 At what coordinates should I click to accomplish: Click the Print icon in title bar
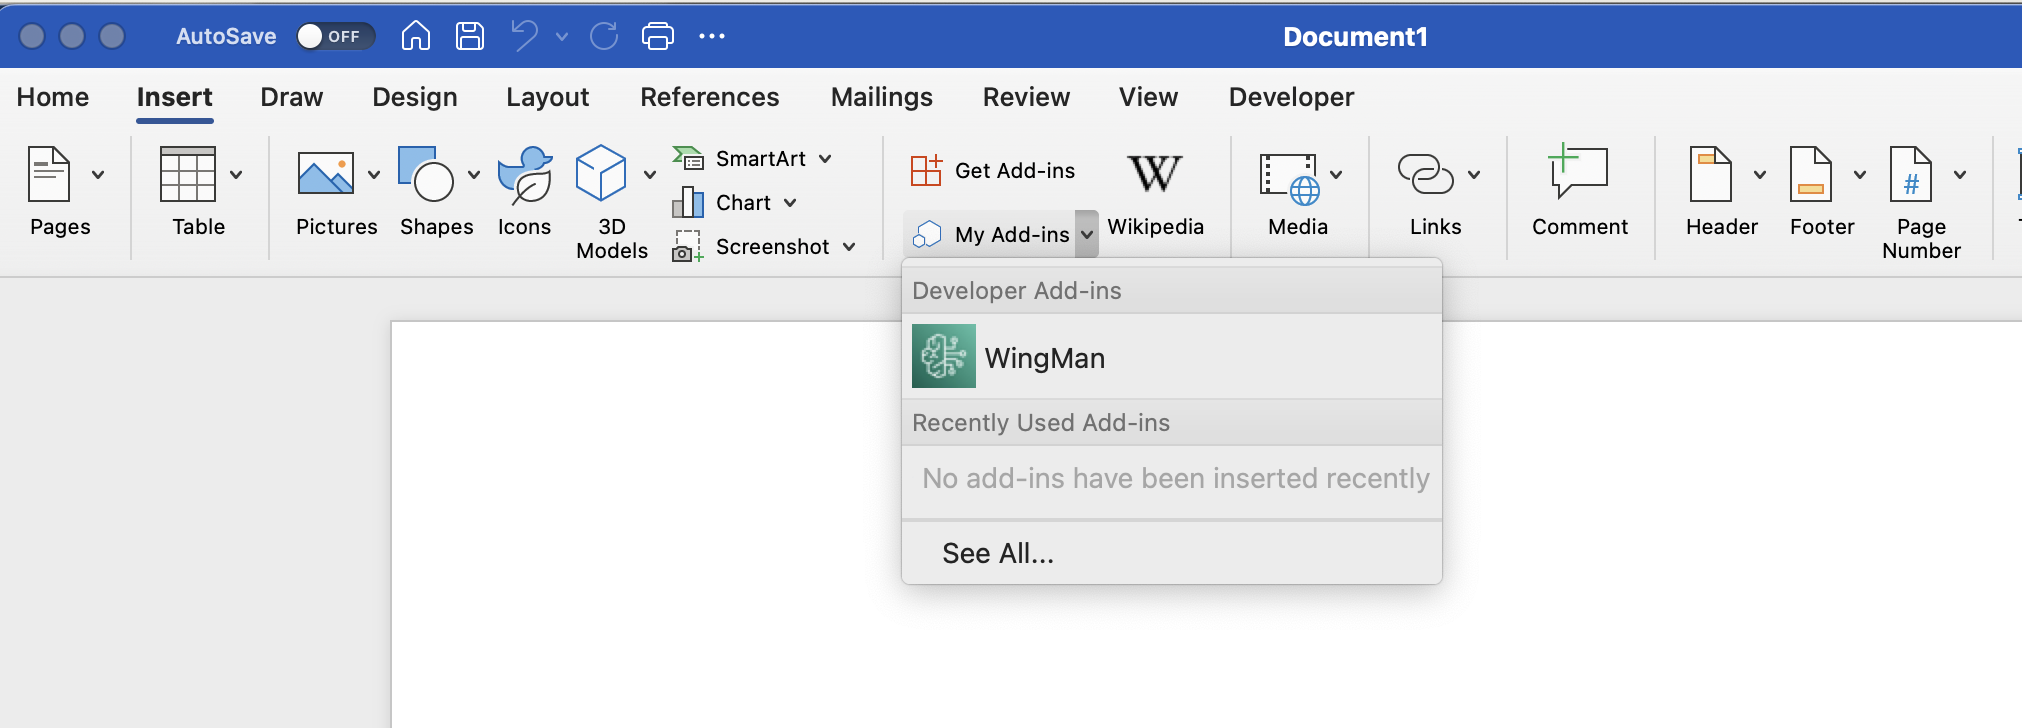click(657, 36)
